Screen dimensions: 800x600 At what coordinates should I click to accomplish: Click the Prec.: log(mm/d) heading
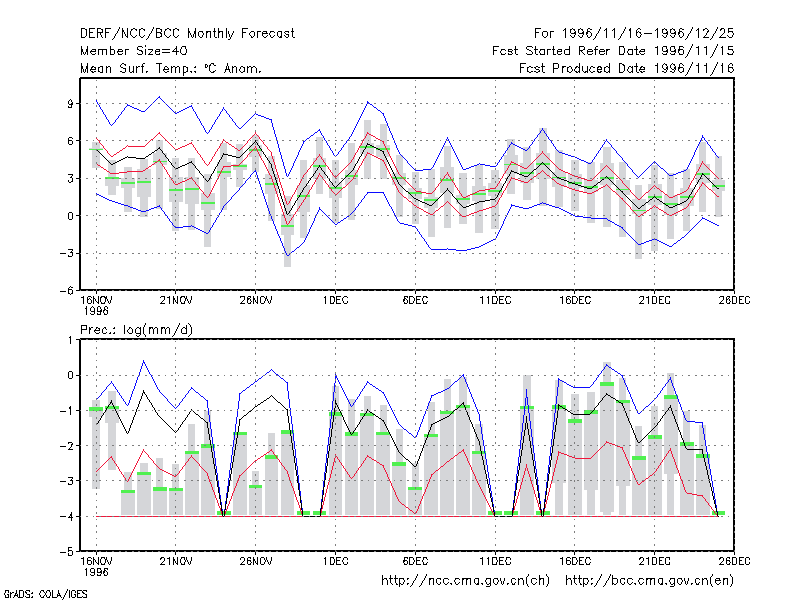pyautogui.click(x=136, y=330)
